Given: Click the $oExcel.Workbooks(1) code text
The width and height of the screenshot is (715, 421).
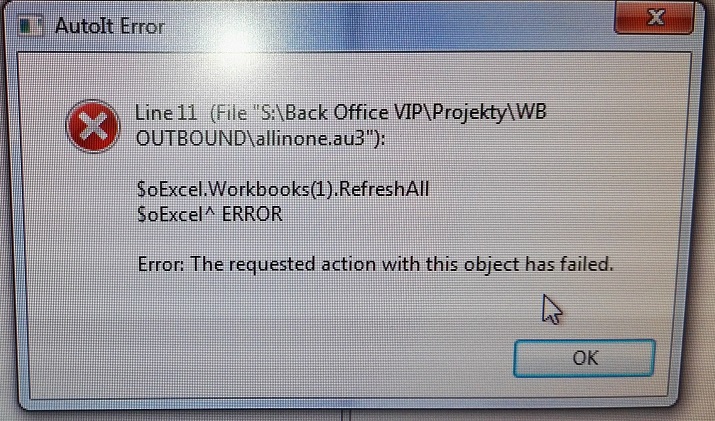Looking at the screenshot, I should (x=234, y=189).
